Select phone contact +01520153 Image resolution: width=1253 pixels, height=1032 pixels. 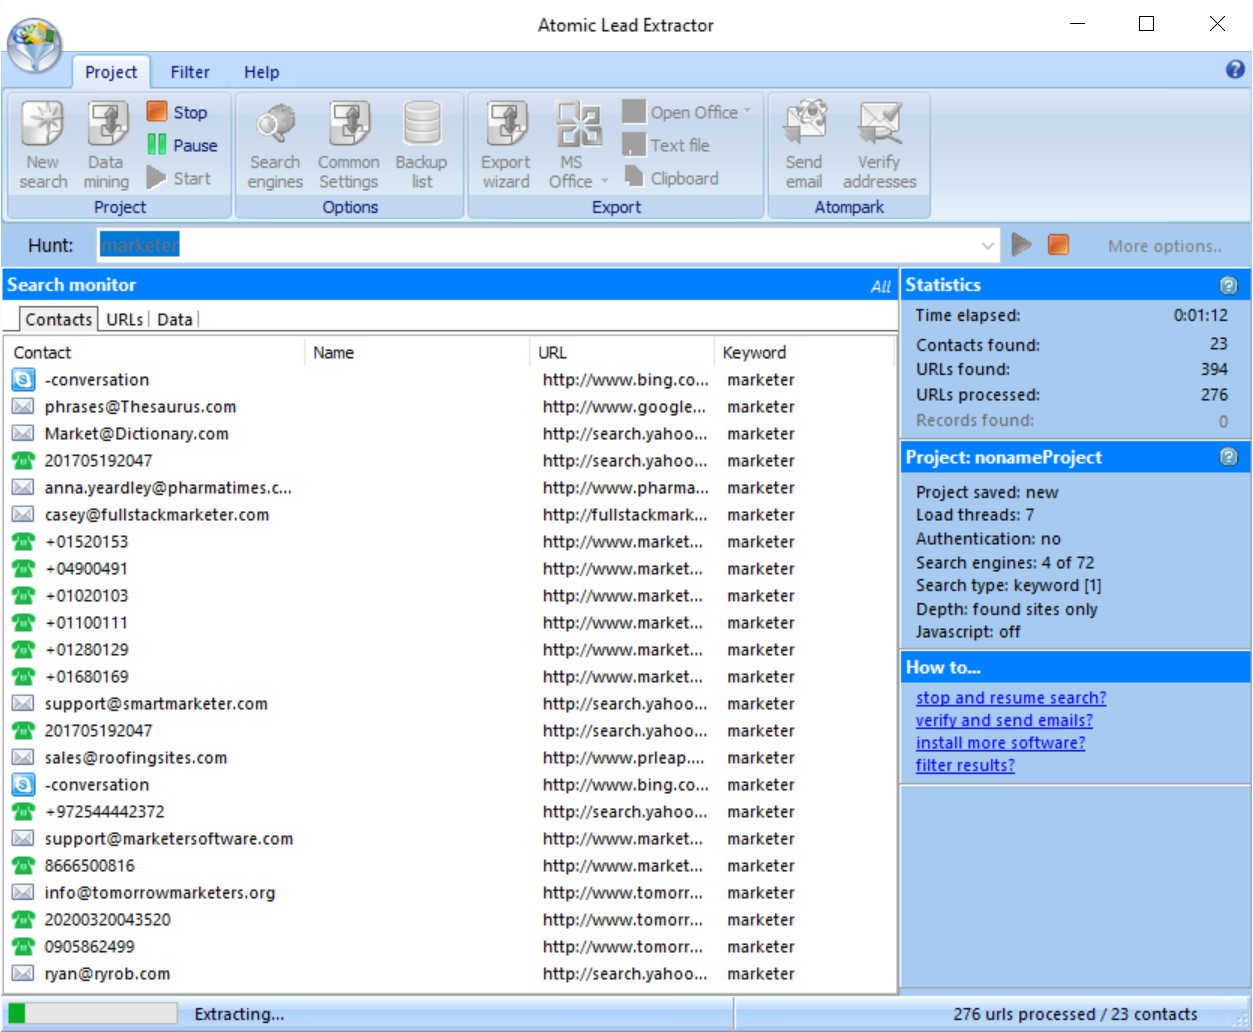pyautogui.click(x=450, y=542)
